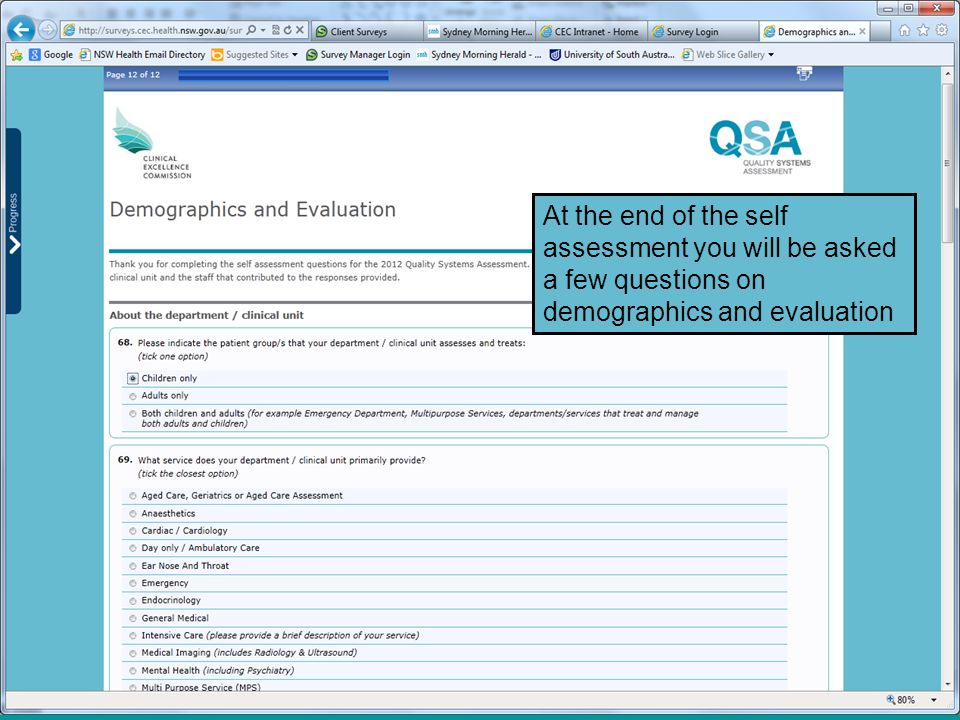The width and height of the screenshot is (960, 720).
Task: Choose Cardiac / Cardiology option
Action: click(133, 531)
